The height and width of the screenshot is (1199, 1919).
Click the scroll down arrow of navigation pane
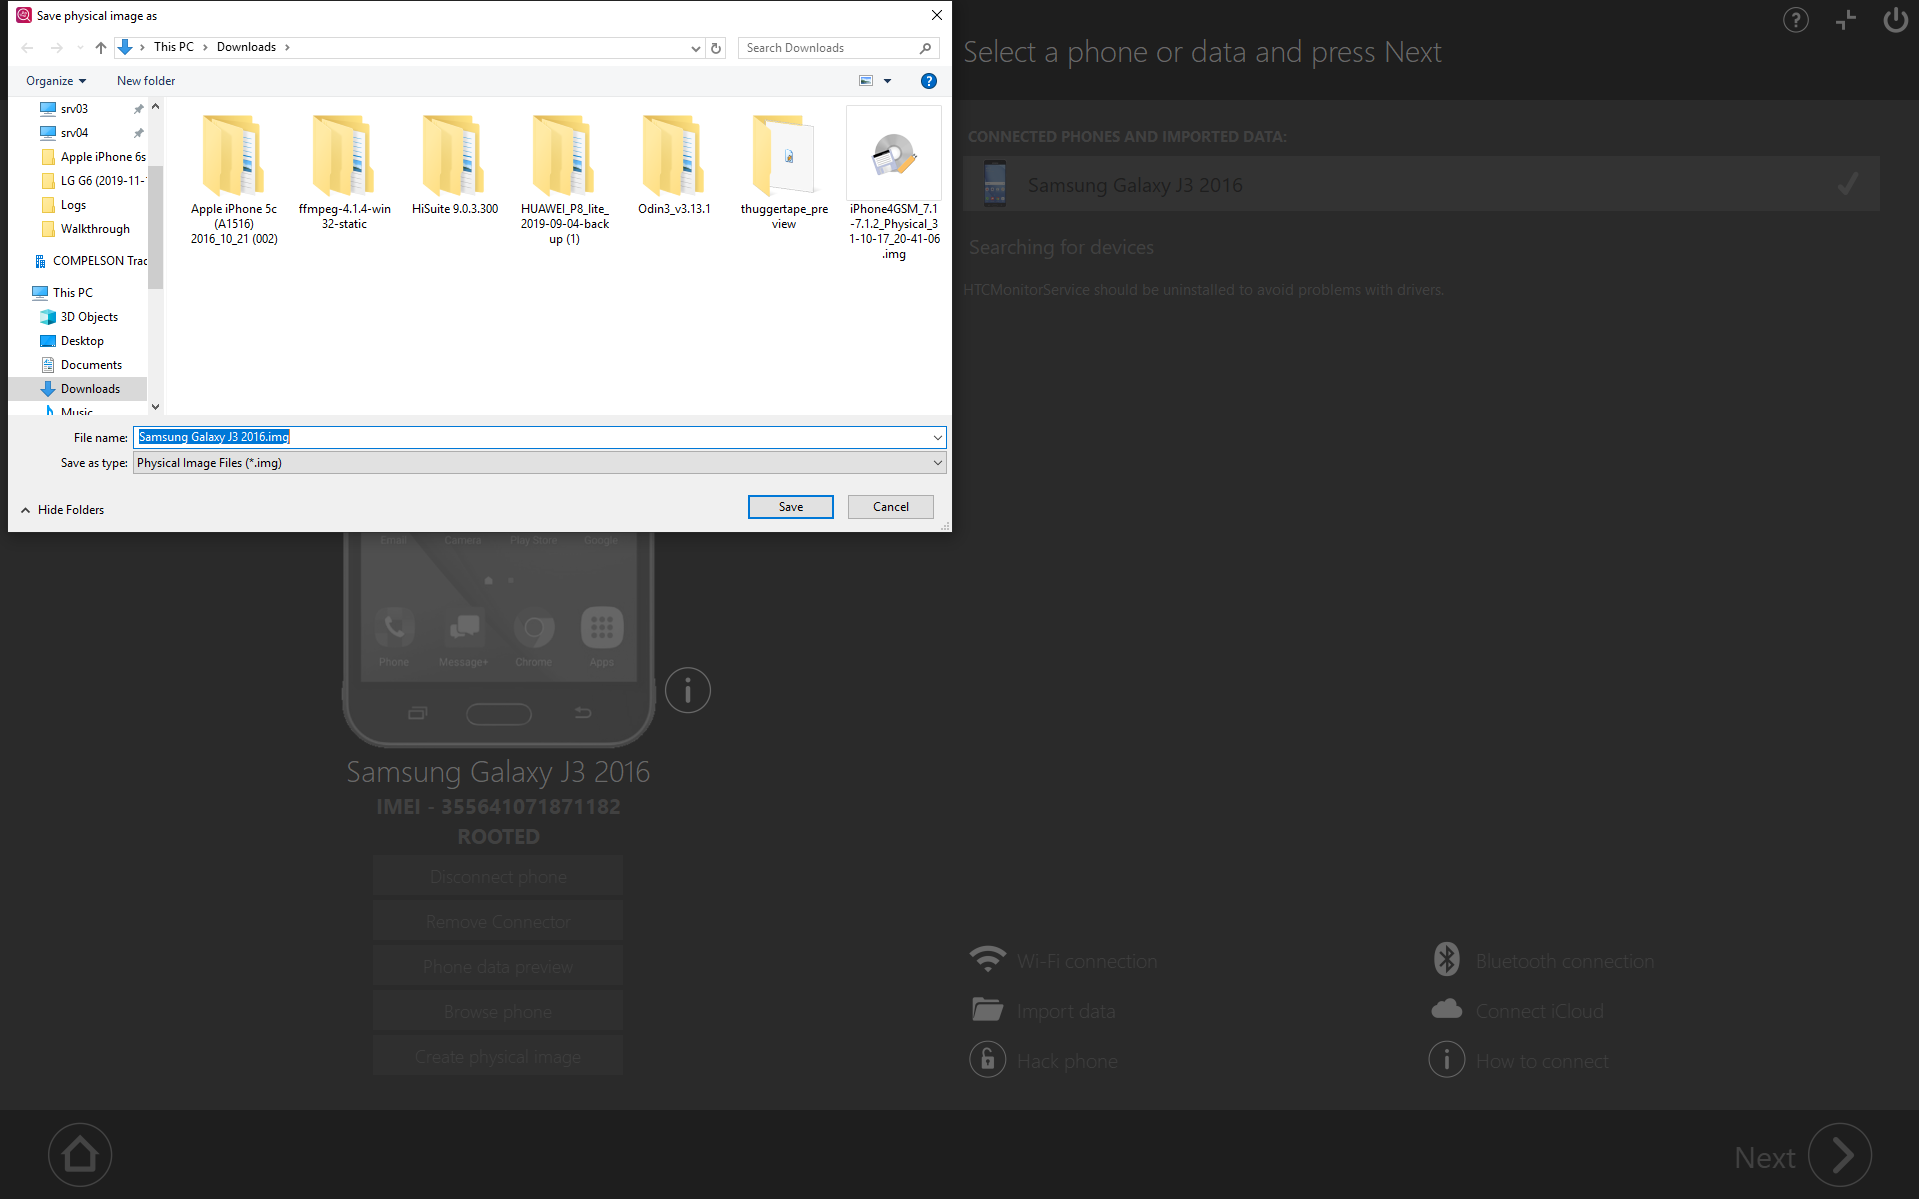click(x=155, y=407)
